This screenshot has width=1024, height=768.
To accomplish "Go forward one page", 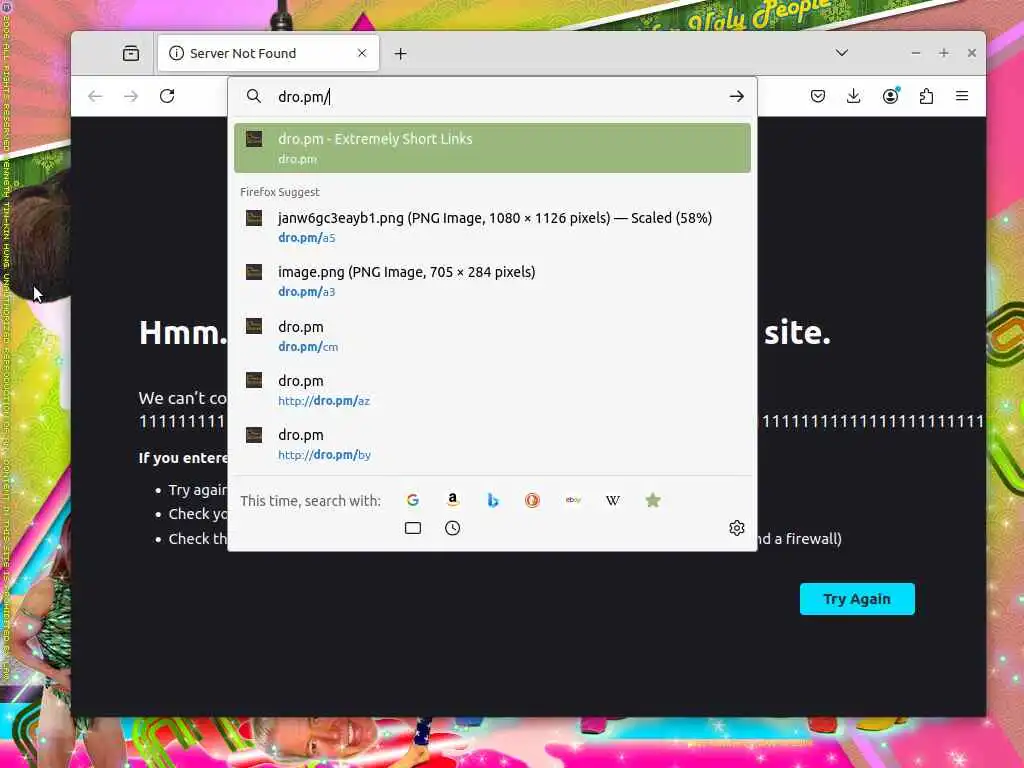I will [131, 96].
